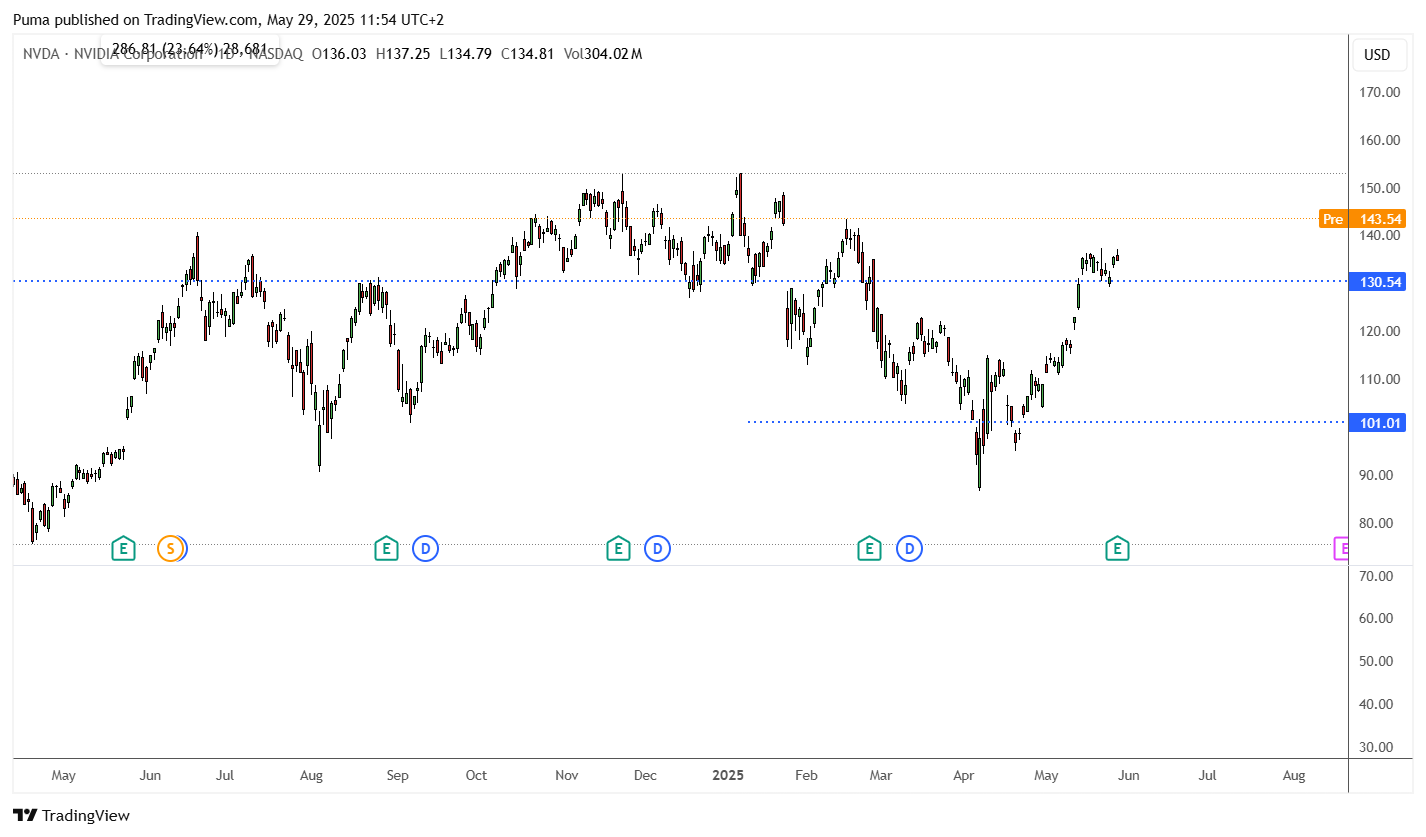
Task: Open the USD currency selector
Action: coord(1377,55)
